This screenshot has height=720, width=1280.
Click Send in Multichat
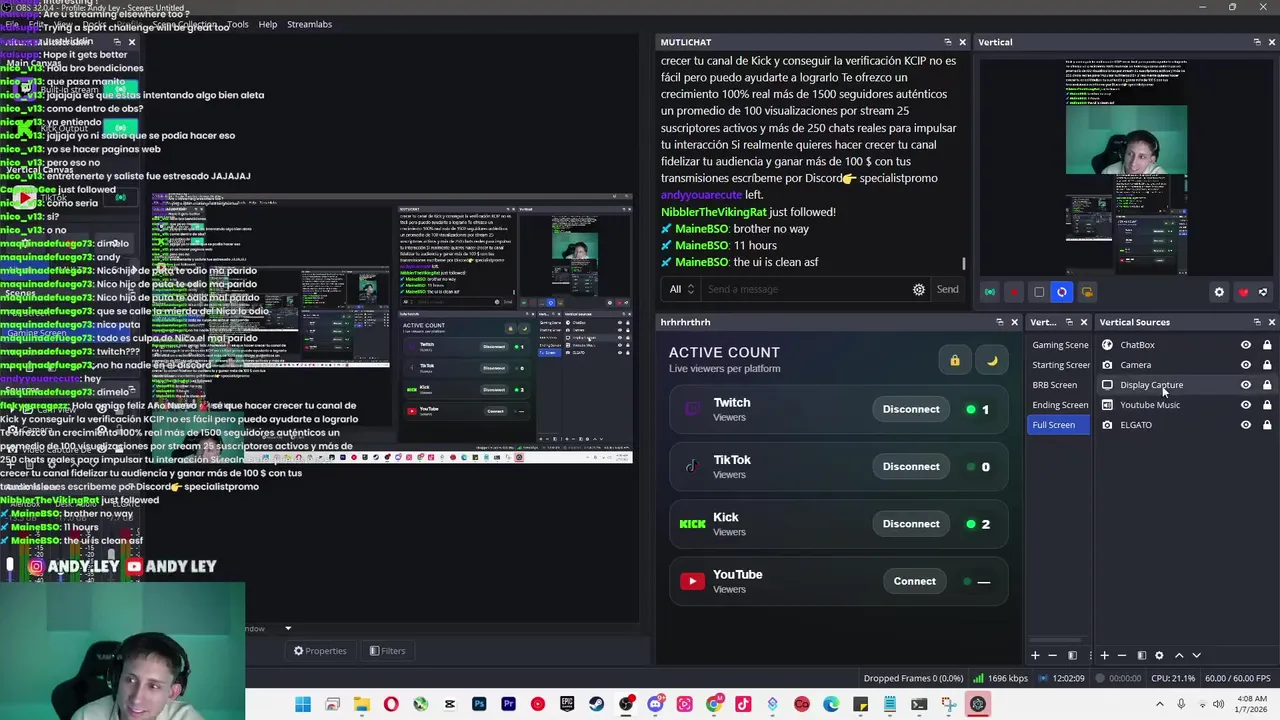[x=947, y=289]
